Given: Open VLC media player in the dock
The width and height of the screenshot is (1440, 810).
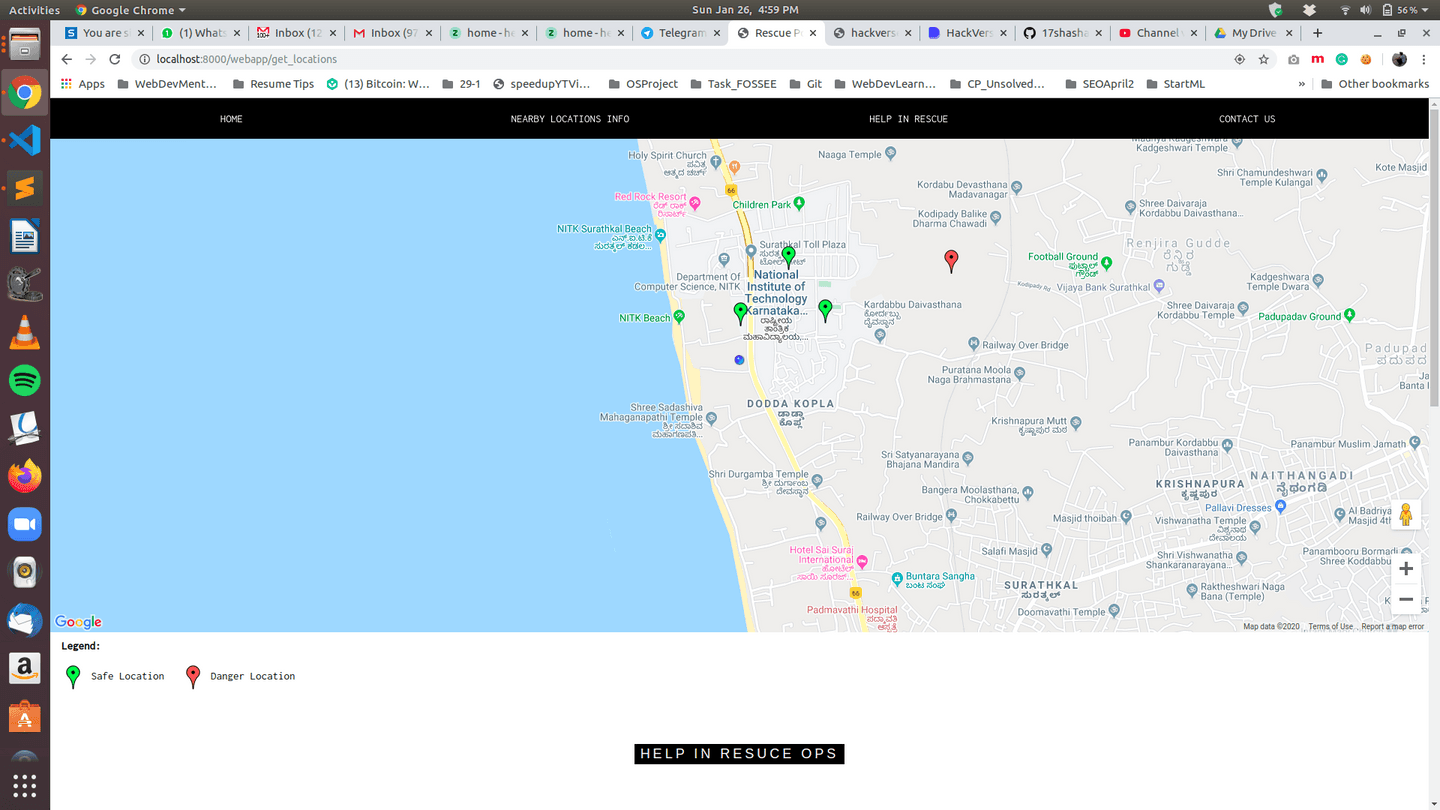Looking at the screenshot, I should [25, 332].
